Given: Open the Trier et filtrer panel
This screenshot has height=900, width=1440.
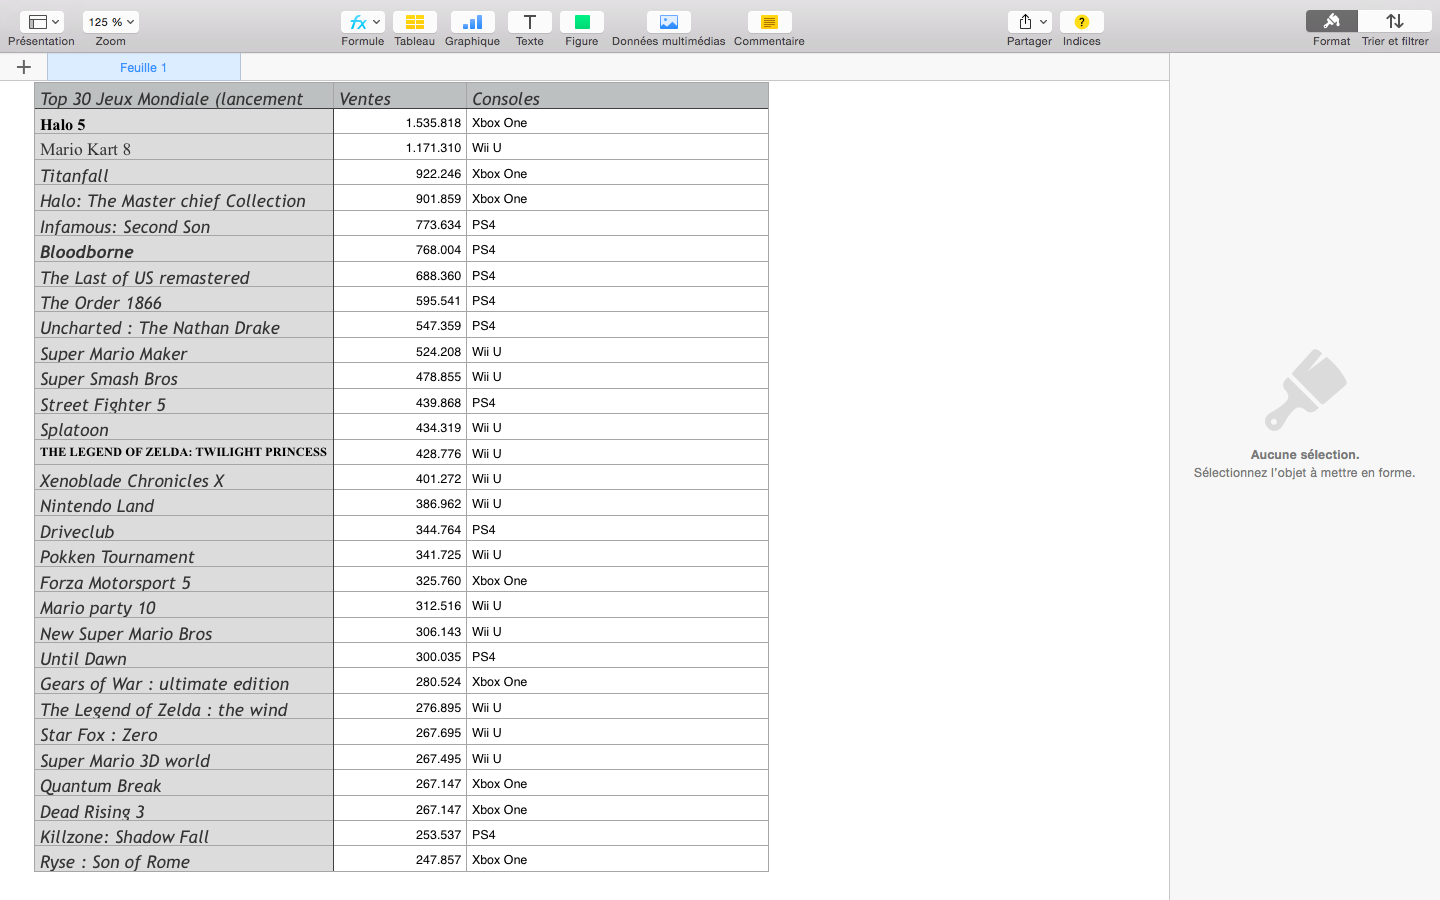Looking at the screenshot, I should click(1395, 22).
